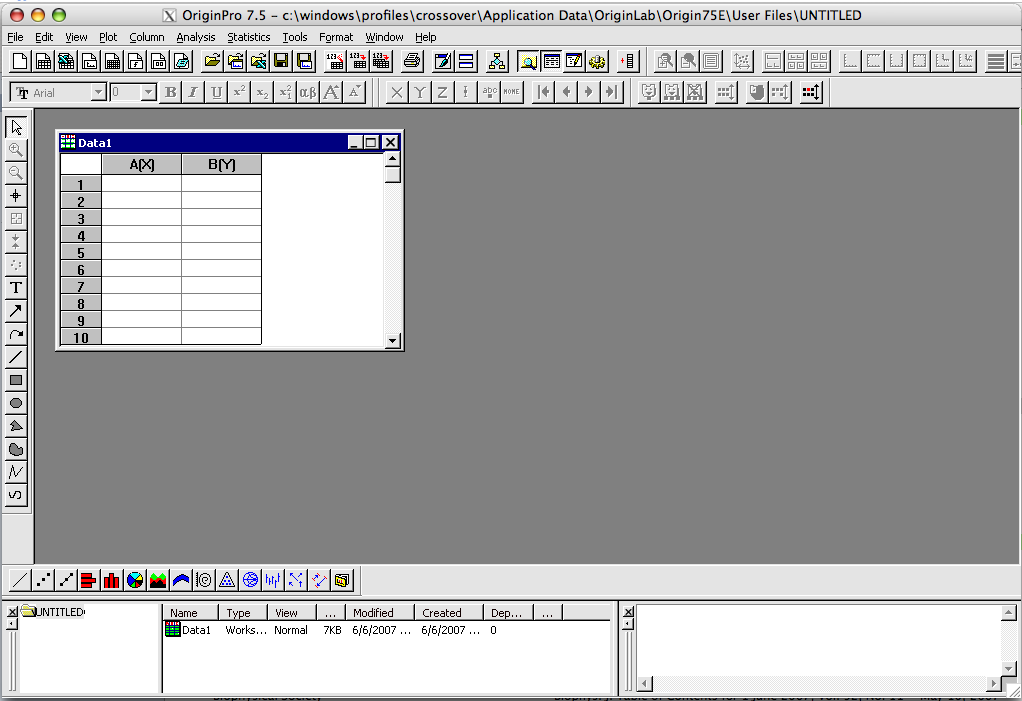Click the Scatter plot icon

[x=43, y=579]
